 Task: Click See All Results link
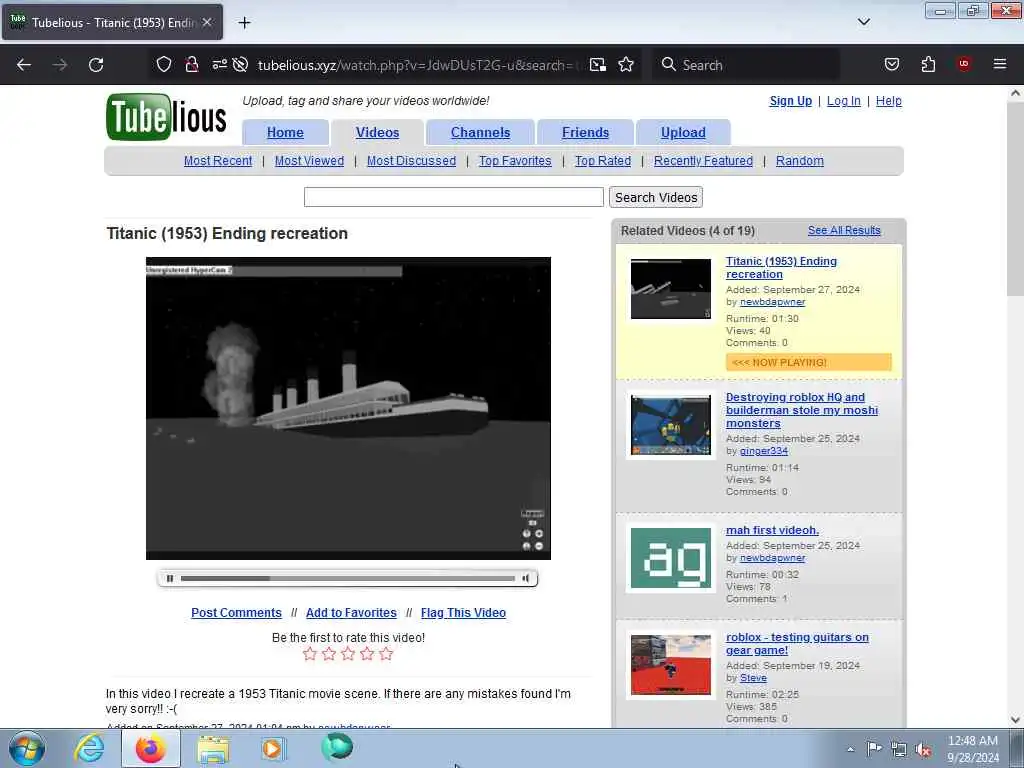844,231
